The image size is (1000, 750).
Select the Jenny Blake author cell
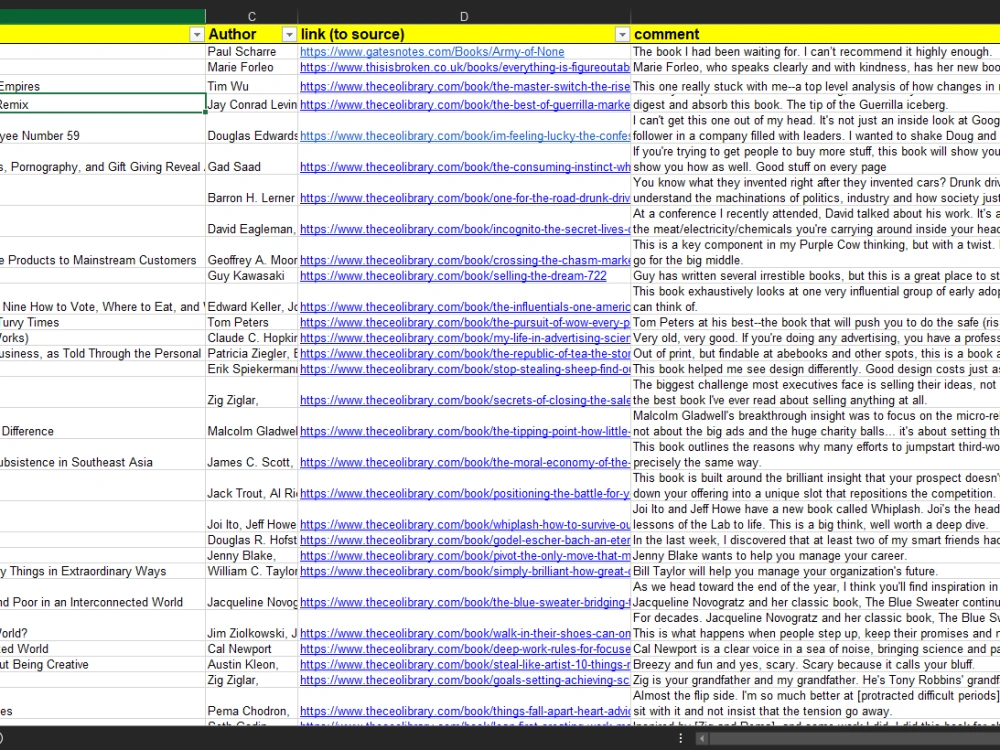point(251,556)
